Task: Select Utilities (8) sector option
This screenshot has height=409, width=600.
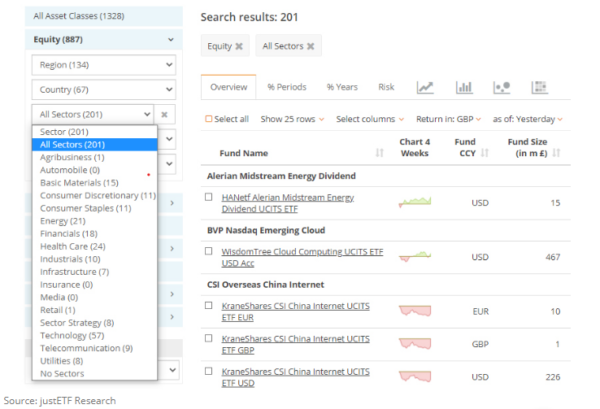Action: [95, 361]
